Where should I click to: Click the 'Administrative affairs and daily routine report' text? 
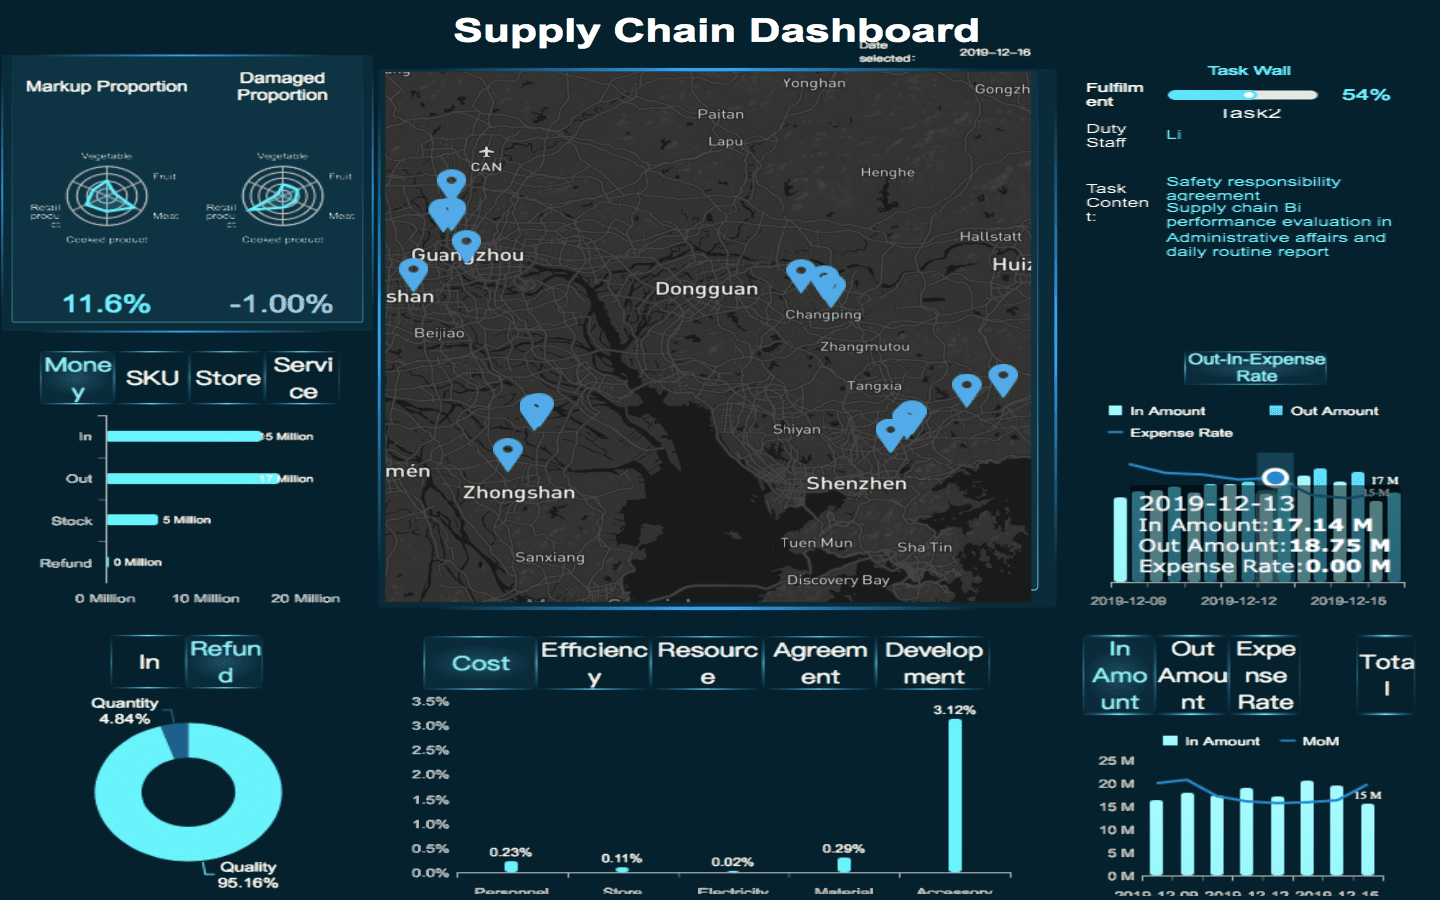(1276, 245)
